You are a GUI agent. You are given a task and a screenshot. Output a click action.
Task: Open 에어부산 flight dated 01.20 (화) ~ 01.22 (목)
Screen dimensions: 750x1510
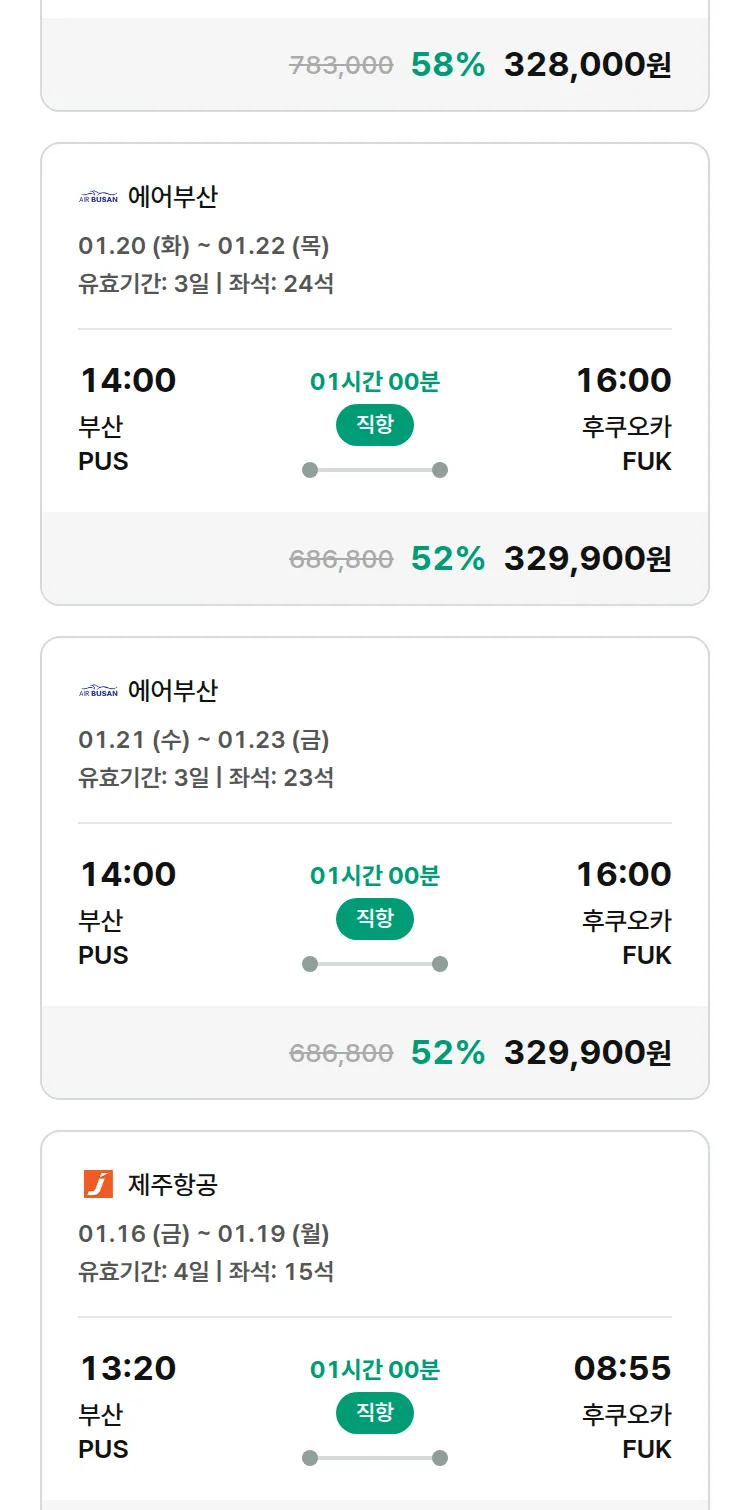[204, 246]
